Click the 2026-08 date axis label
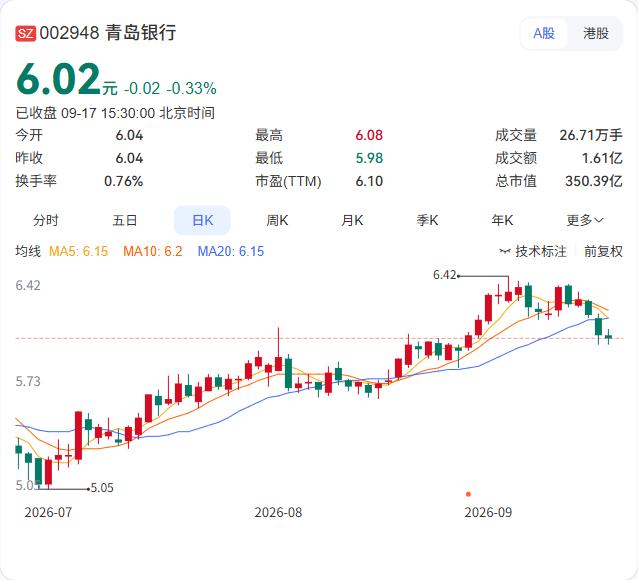This screenshot has height=580, width=638. pyautogui.click(x=278, y=512)
